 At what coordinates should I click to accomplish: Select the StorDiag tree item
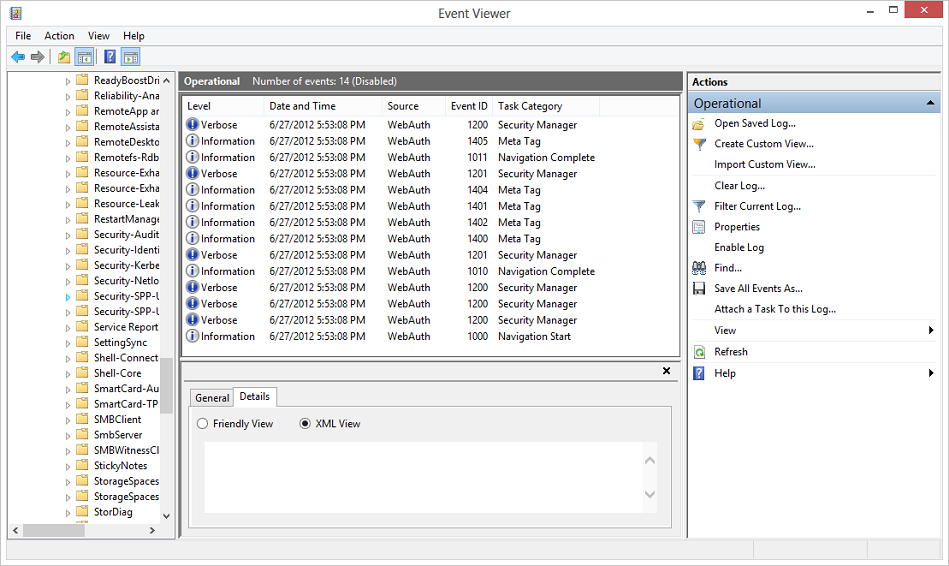[113, 512]
